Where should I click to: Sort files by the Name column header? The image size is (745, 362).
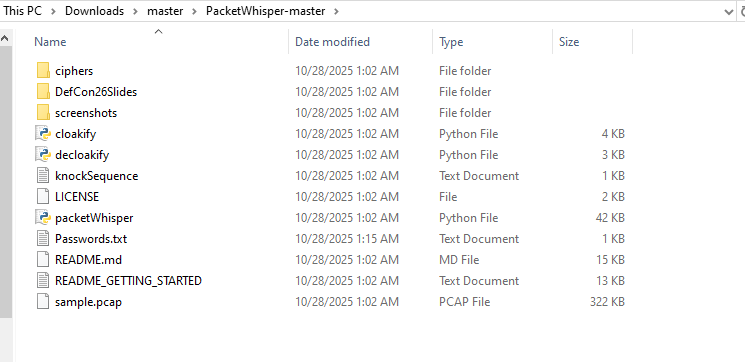(x=159, y=42)
